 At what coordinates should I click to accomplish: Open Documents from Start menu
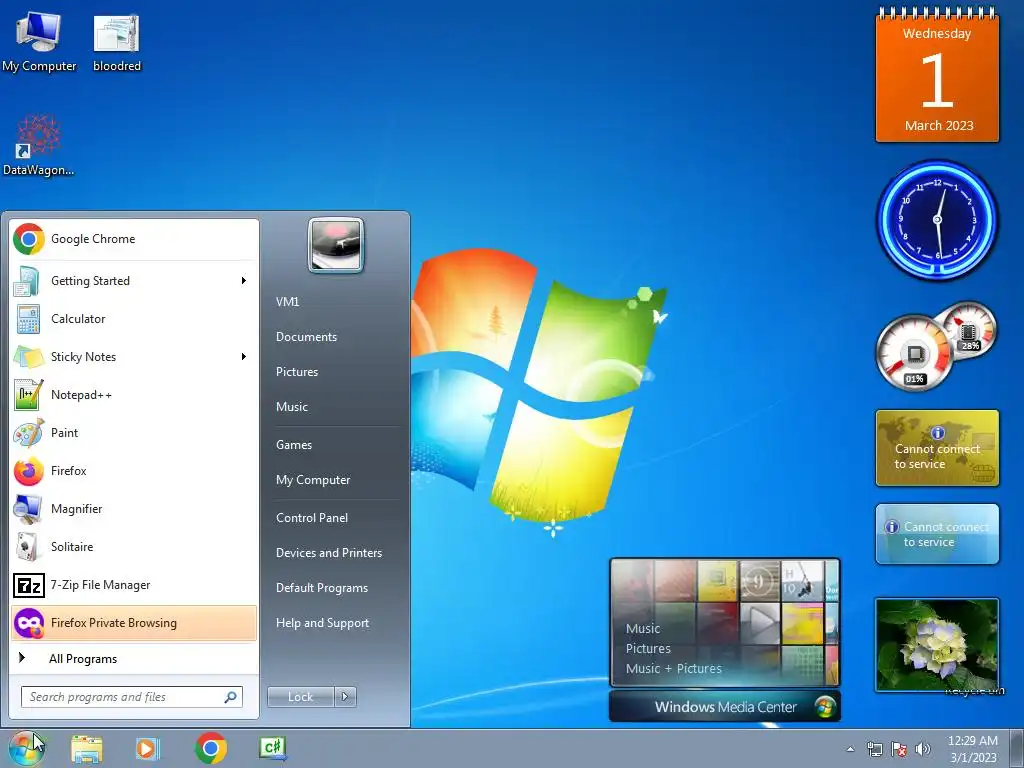[306, 337]
